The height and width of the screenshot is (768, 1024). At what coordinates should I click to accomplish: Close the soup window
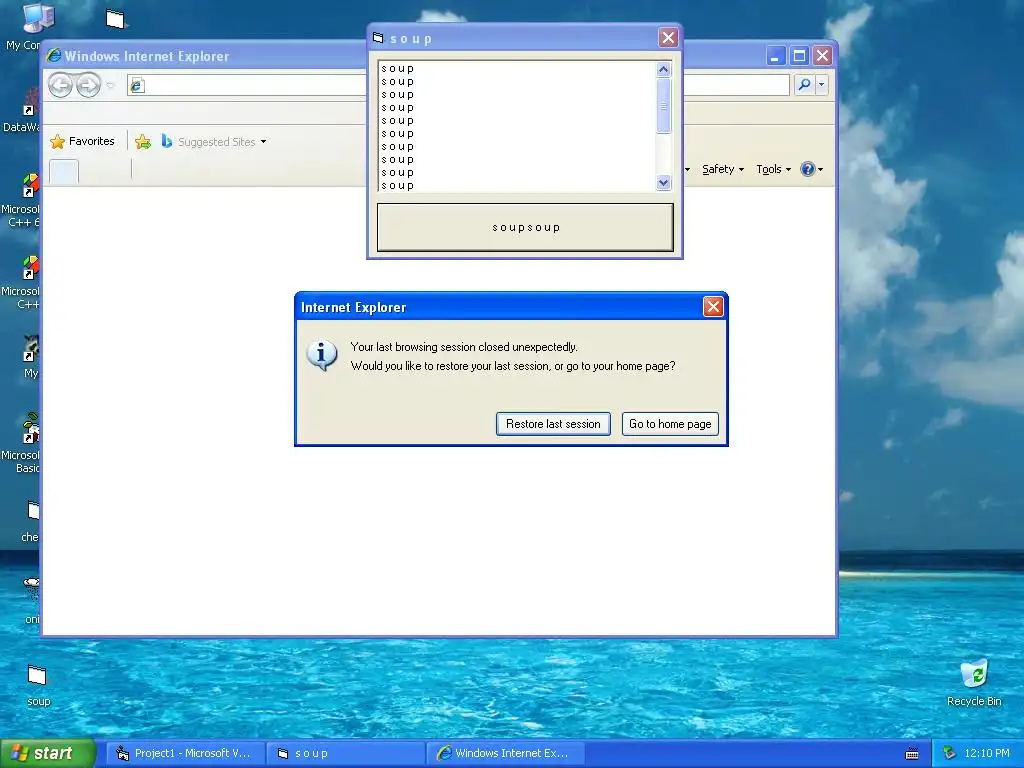667,38
